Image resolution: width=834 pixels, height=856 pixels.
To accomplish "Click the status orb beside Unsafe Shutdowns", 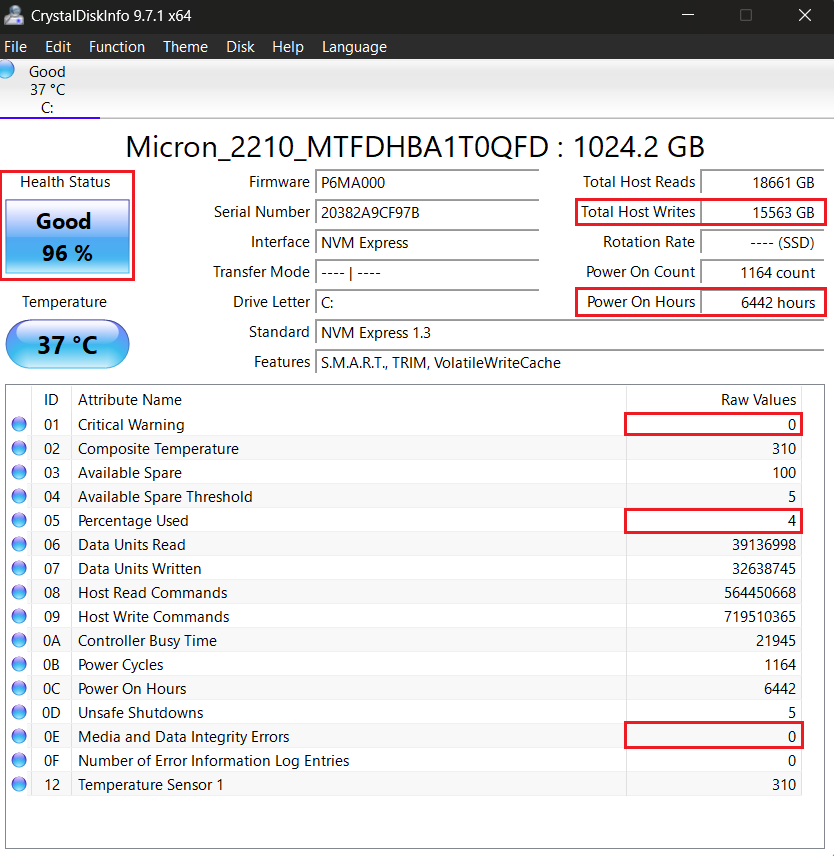I will click(19, 713).
